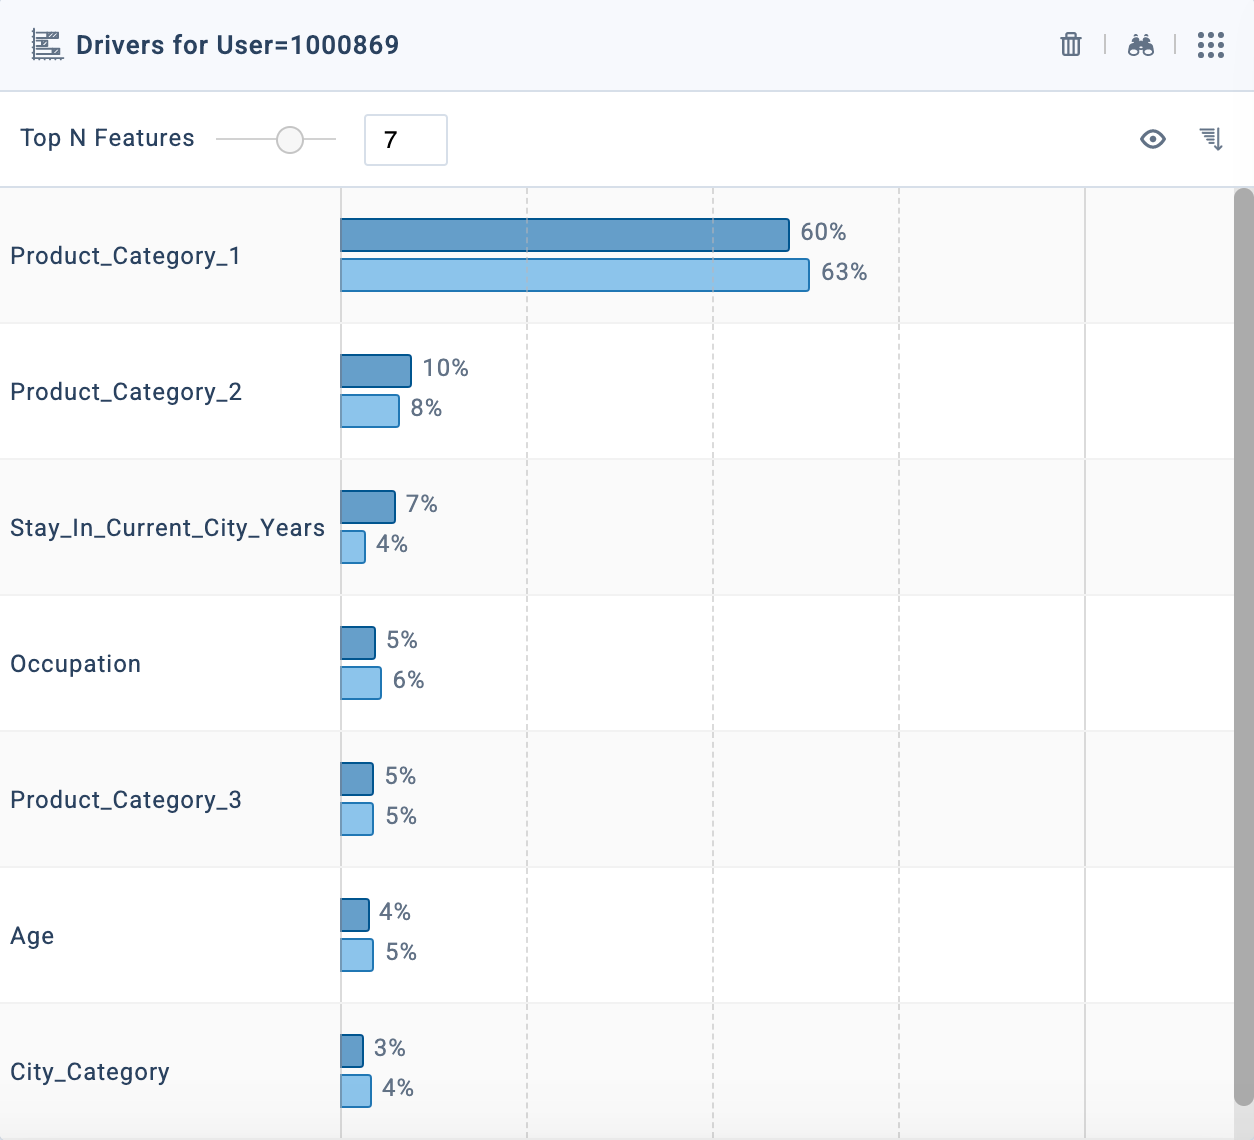Open the nine-dot grid menu
This screenshot has height=1140, width=1254.
[x=1211, y=45]
